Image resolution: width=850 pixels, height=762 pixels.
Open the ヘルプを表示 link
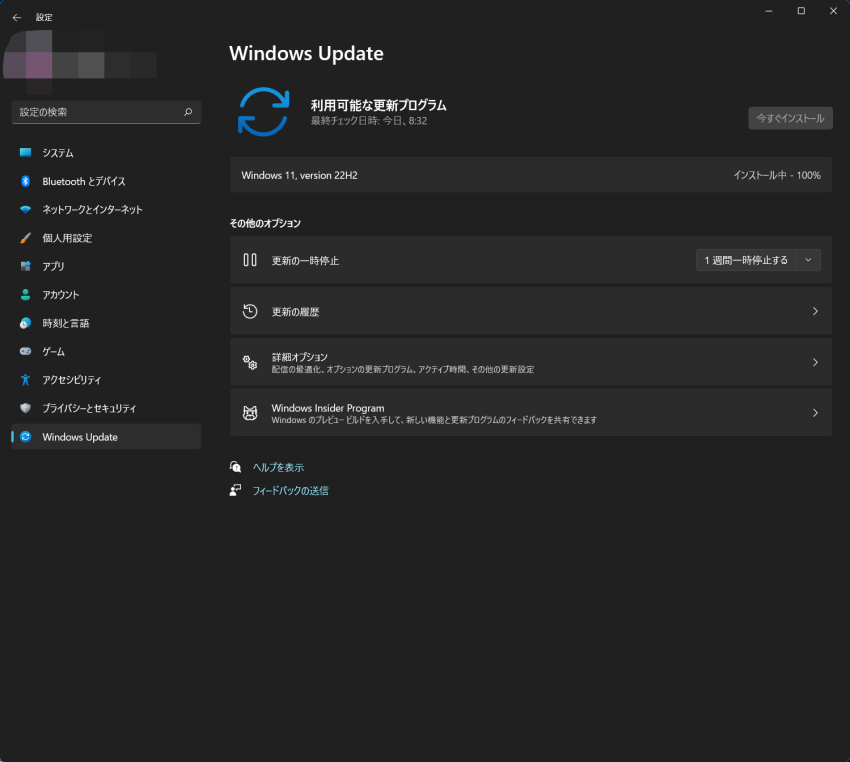pyautogui.click(x=278, y=467)
